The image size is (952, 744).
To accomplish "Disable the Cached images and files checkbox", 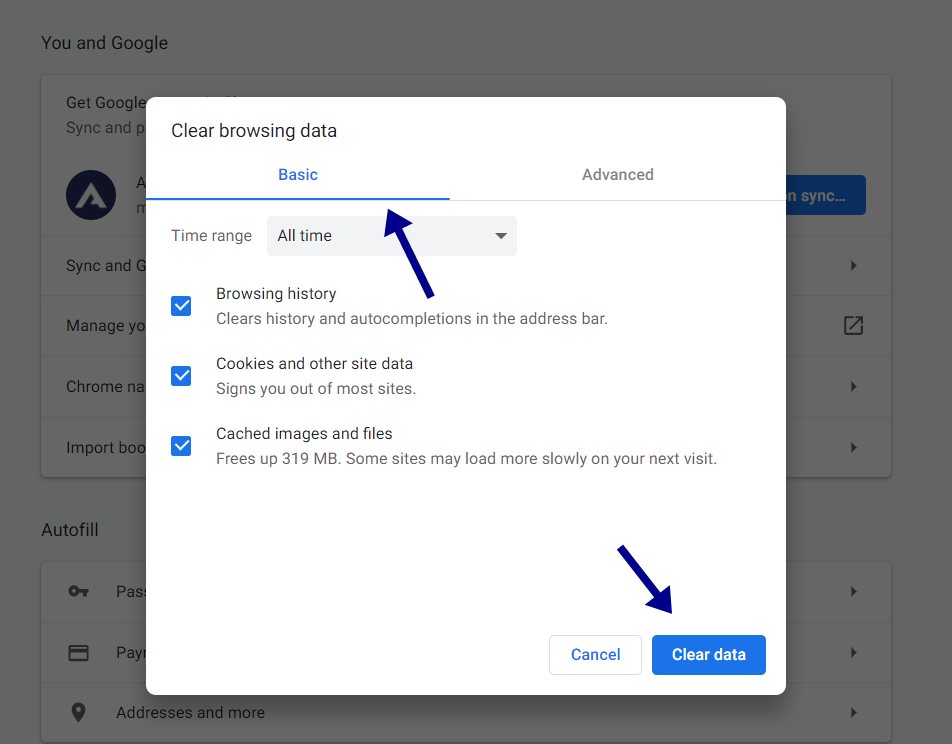I will tap(181, 446).
